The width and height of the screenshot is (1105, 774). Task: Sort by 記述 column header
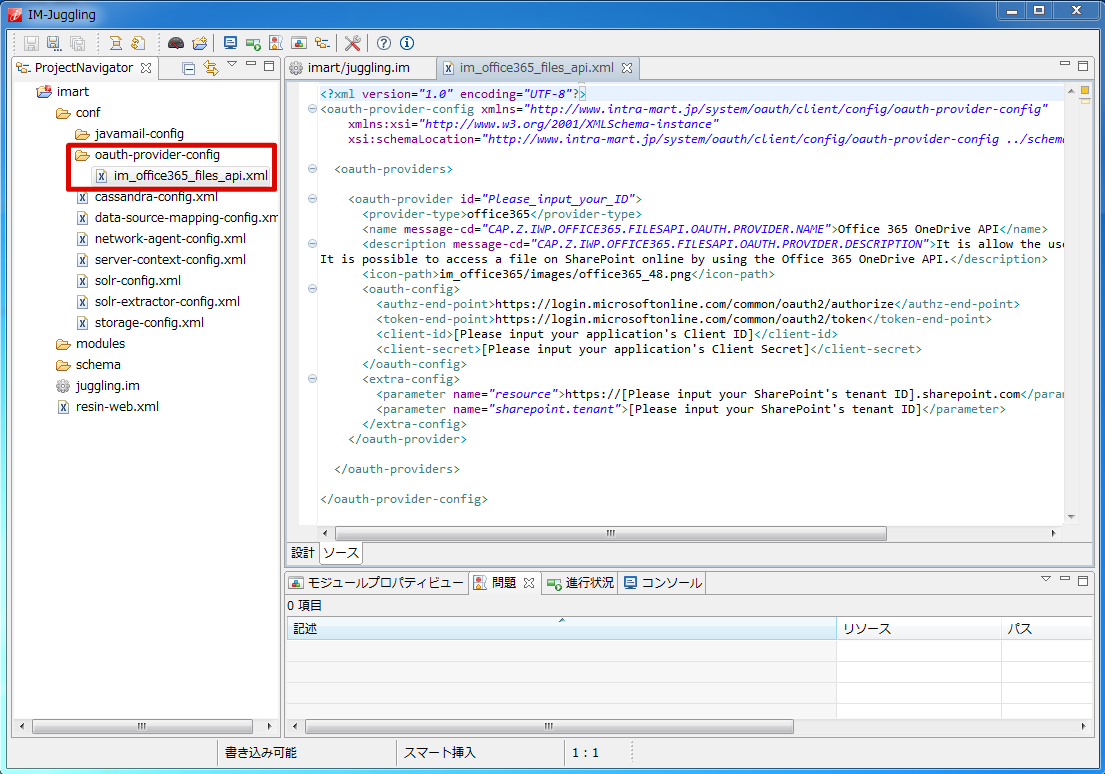[562, 629]
